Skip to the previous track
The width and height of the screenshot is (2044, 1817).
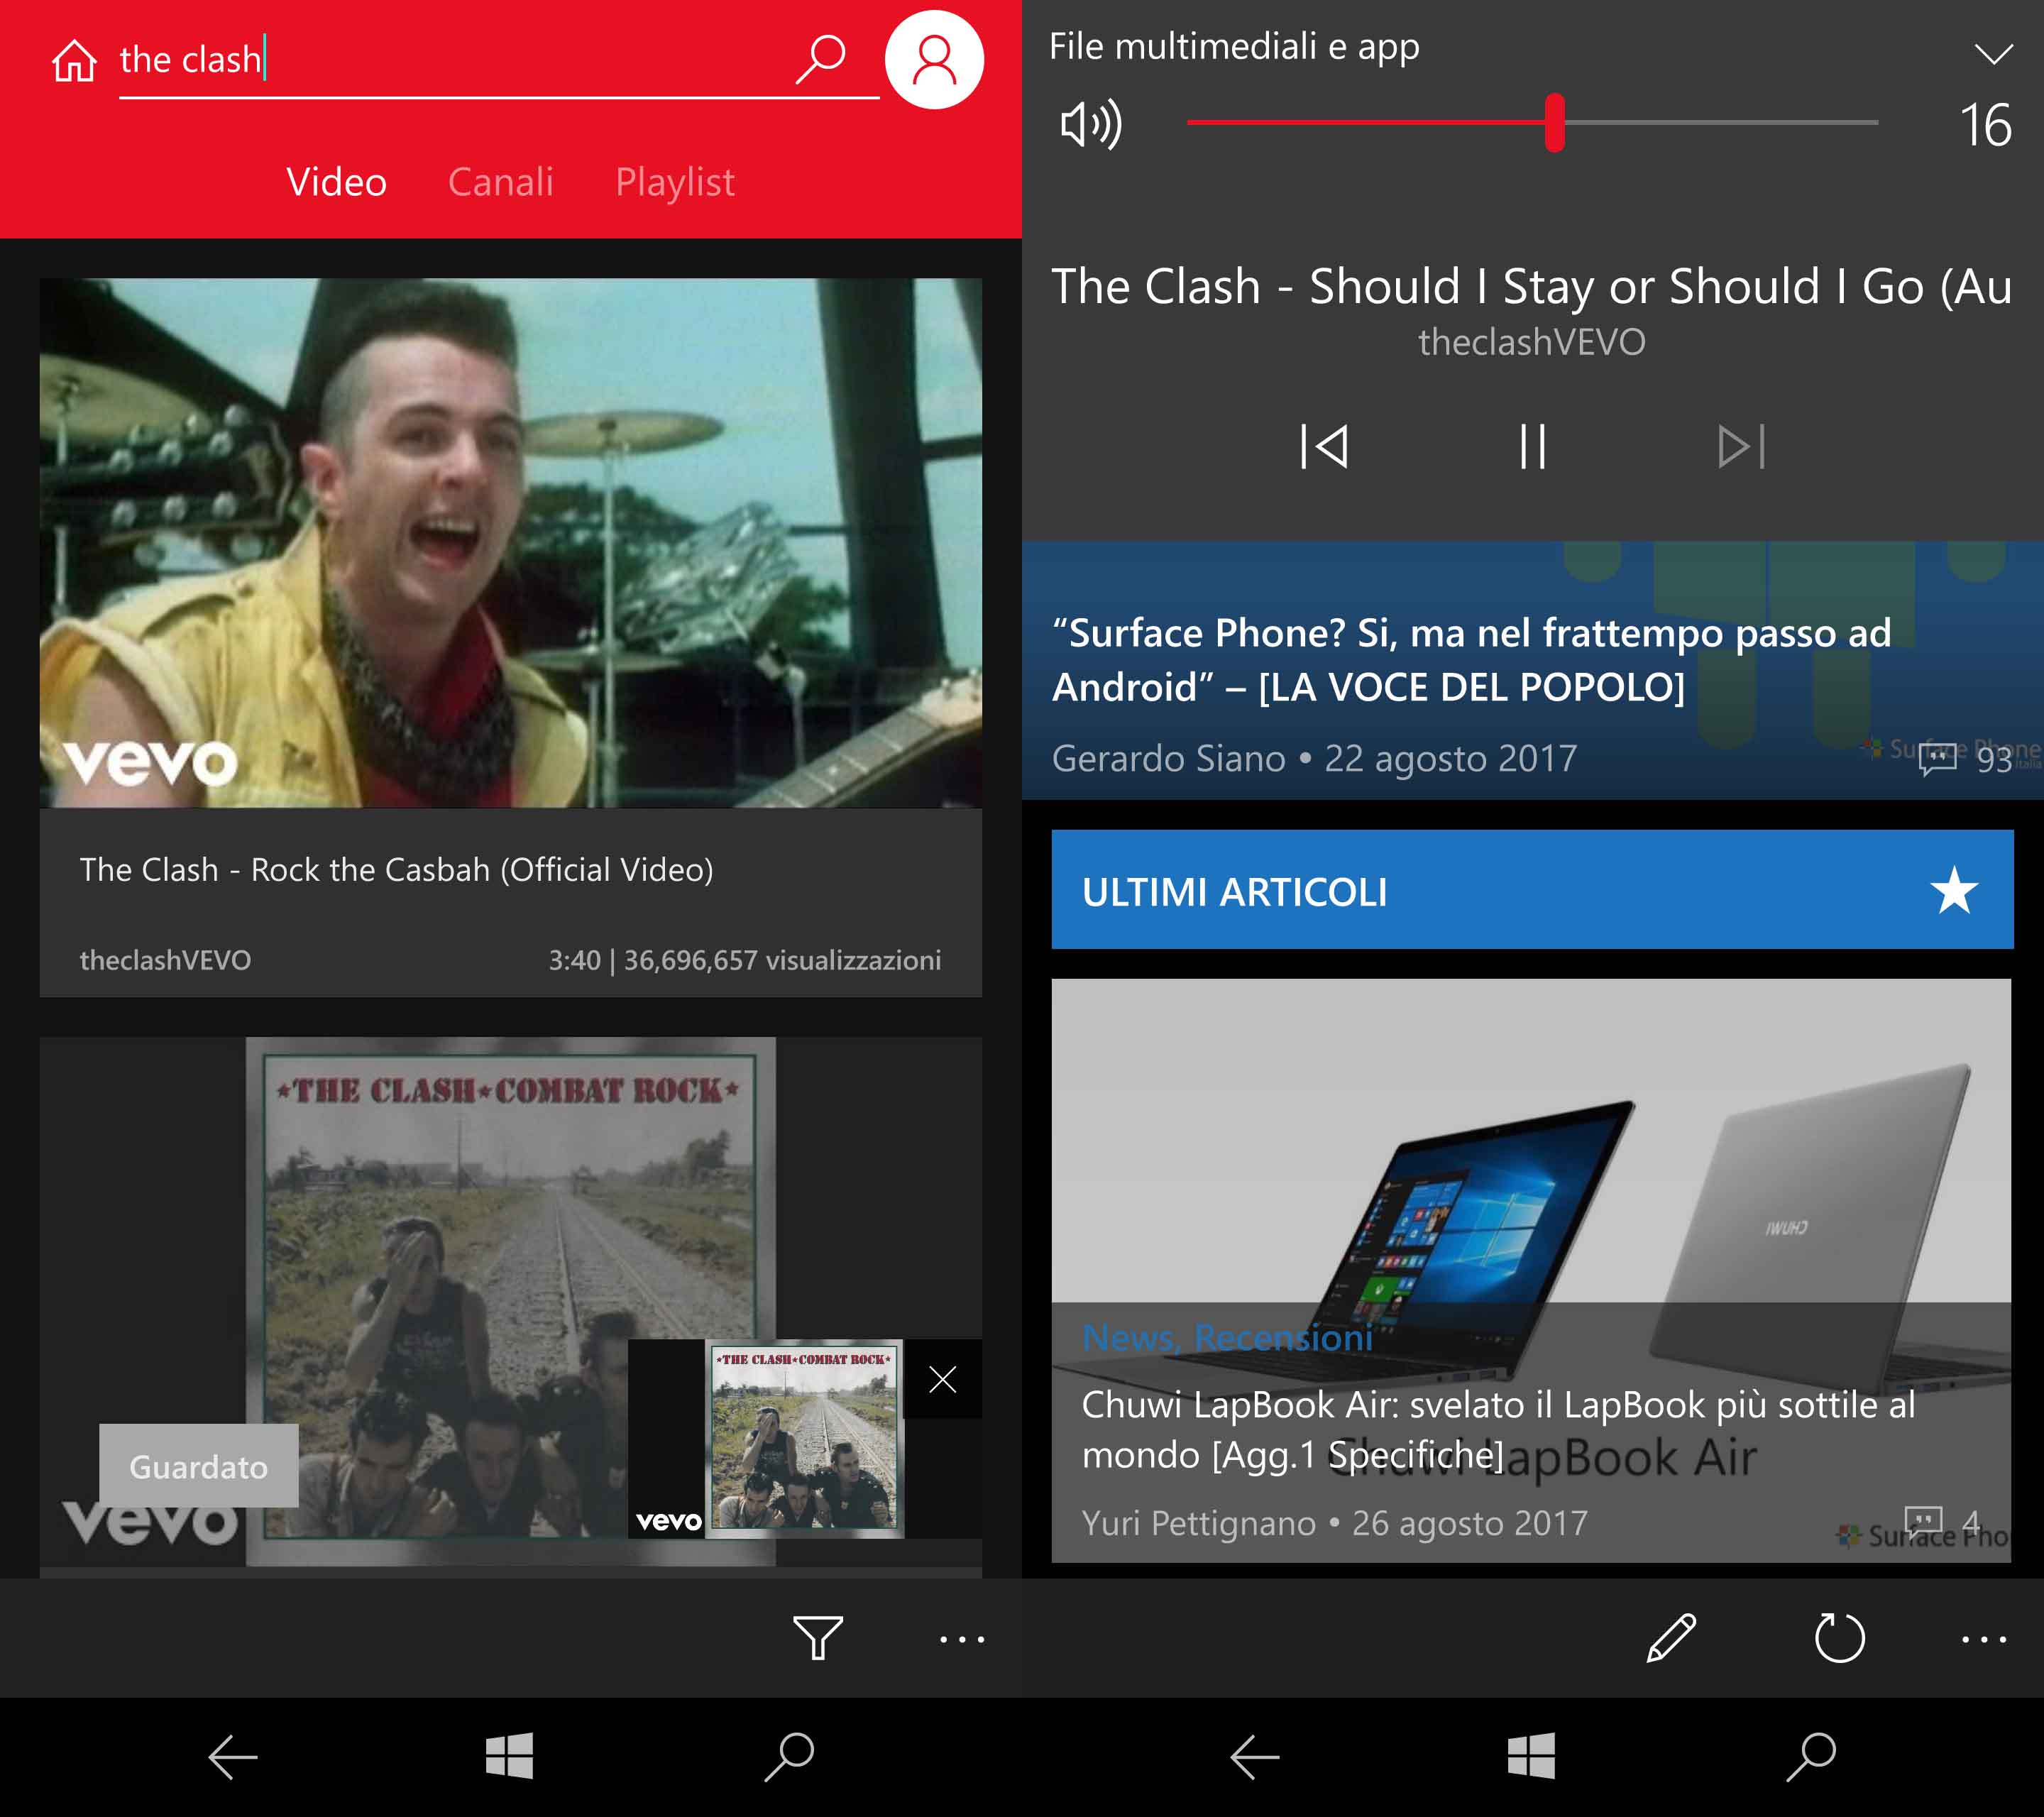point(1324,446)
